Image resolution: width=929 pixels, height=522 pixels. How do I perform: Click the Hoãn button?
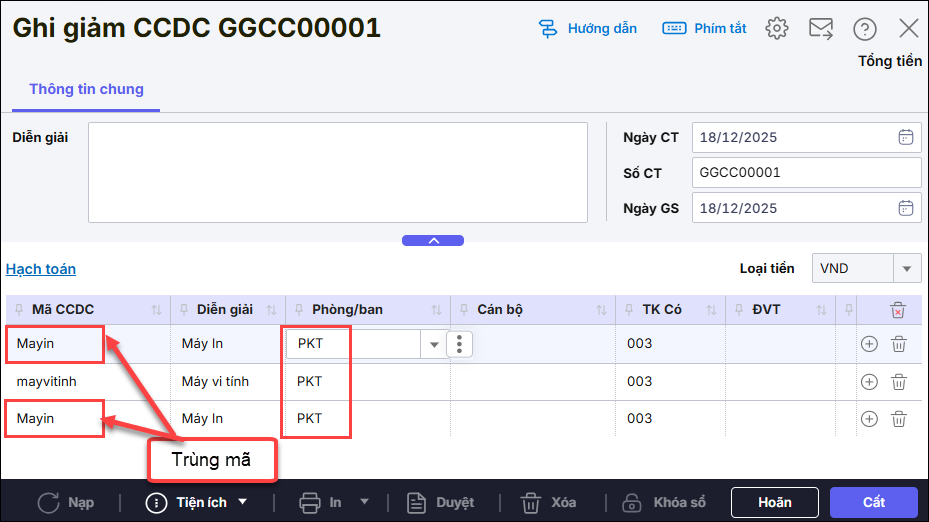(775, 502)
